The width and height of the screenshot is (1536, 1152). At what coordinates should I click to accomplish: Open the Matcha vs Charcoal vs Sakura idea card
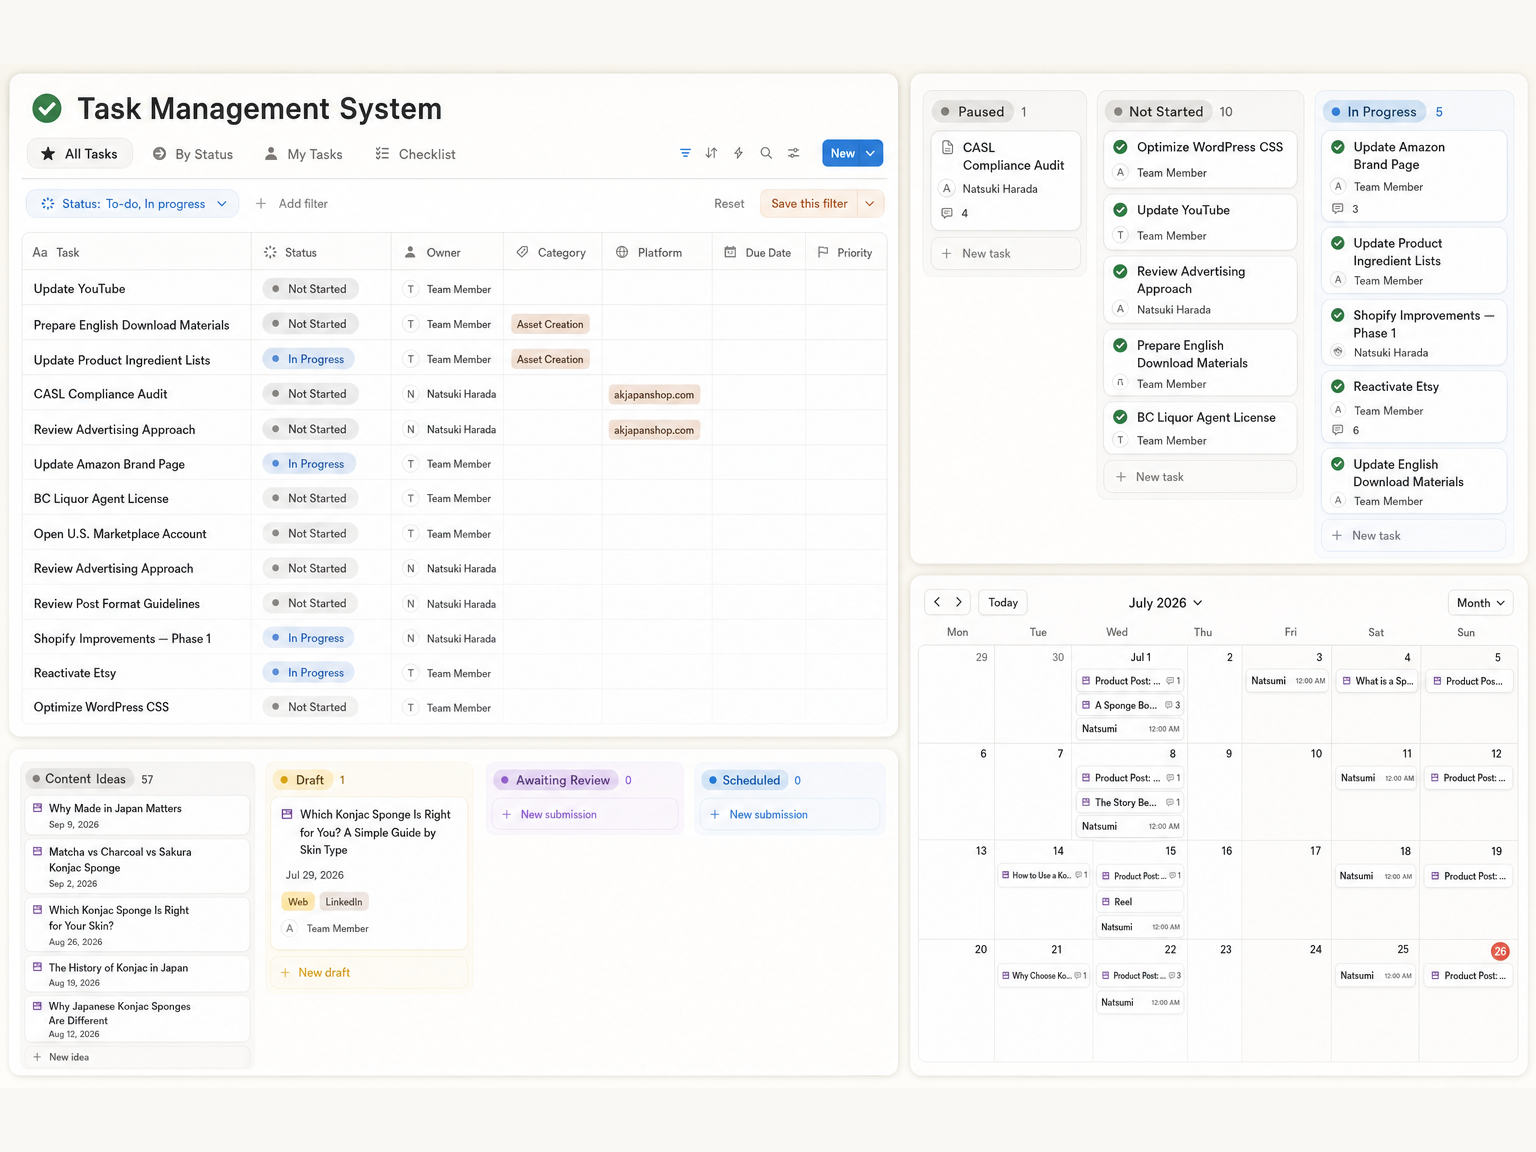click(136, 866)
